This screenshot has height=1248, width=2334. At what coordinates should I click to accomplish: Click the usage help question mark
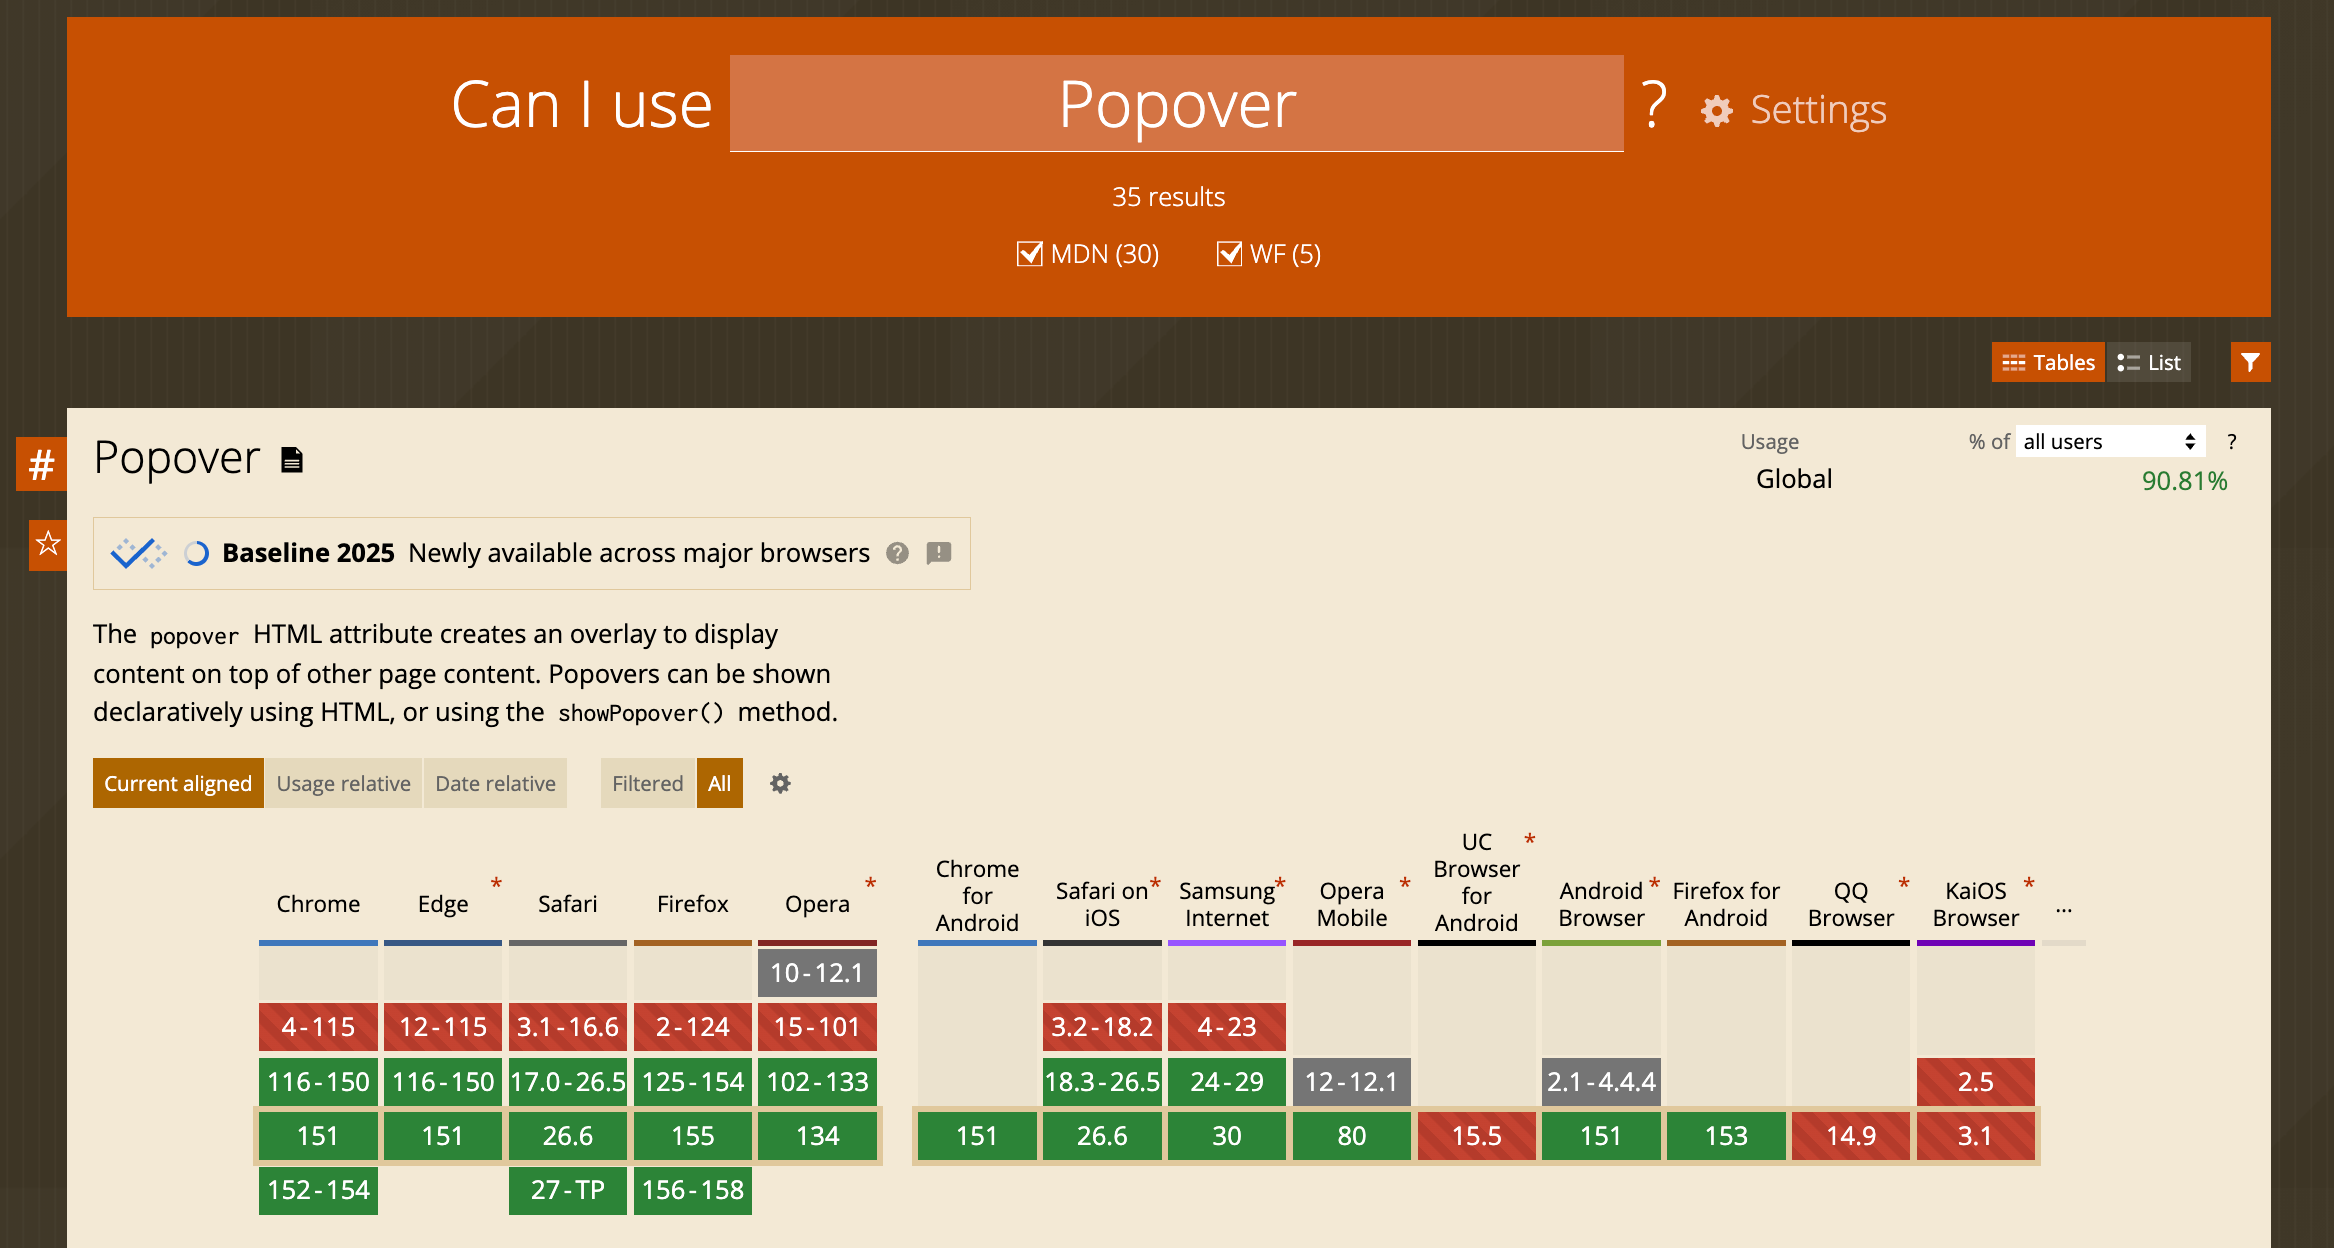[x=2232, y=442]
